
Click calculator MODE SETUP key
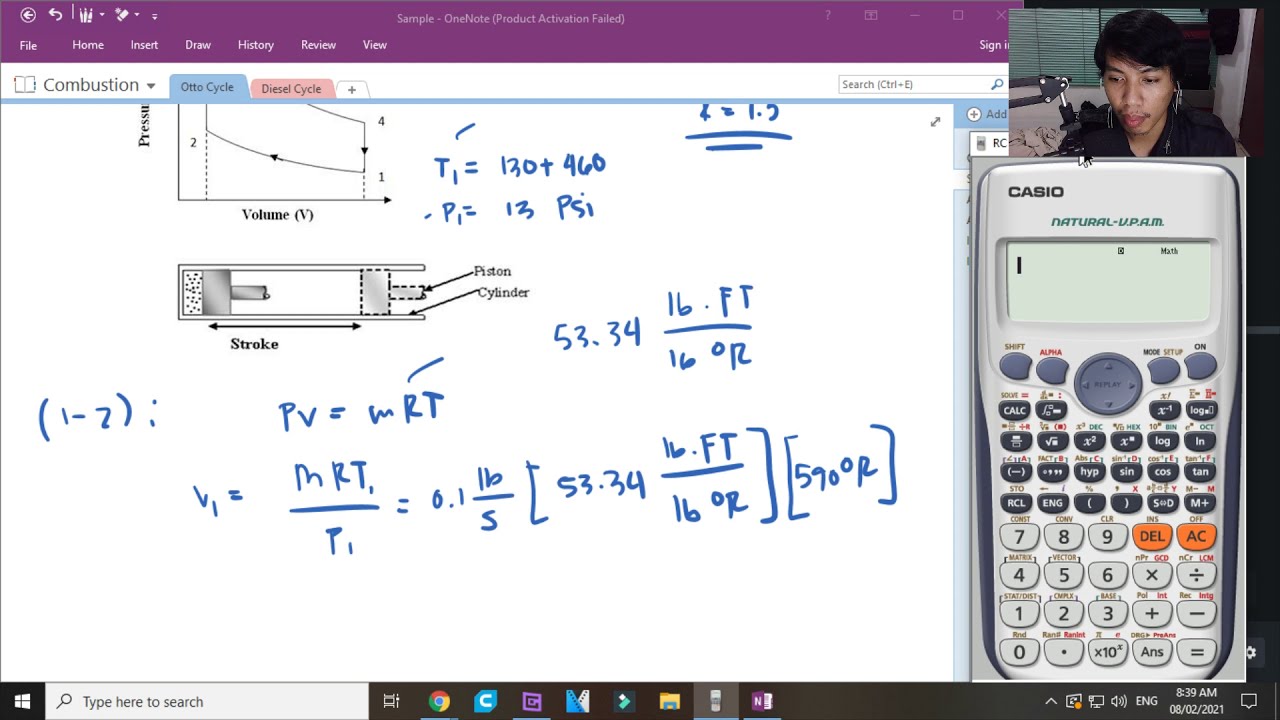coord(1163,370)
